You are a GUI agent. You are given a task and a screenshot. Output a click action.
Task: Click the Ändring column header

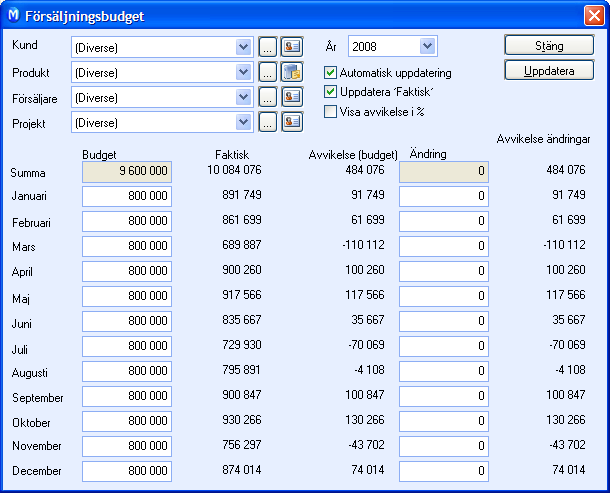pyautogui.click(x=428, y=154)
